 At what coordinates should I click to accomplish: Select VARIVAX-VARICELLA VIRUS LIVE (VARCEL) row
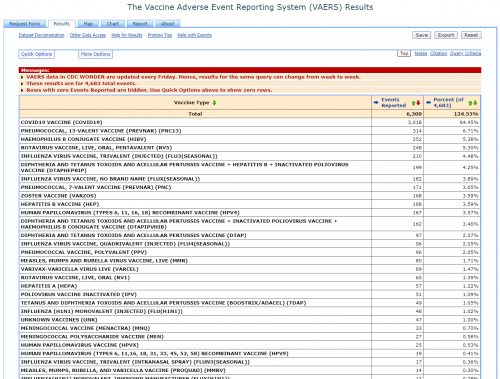(250, 269)
